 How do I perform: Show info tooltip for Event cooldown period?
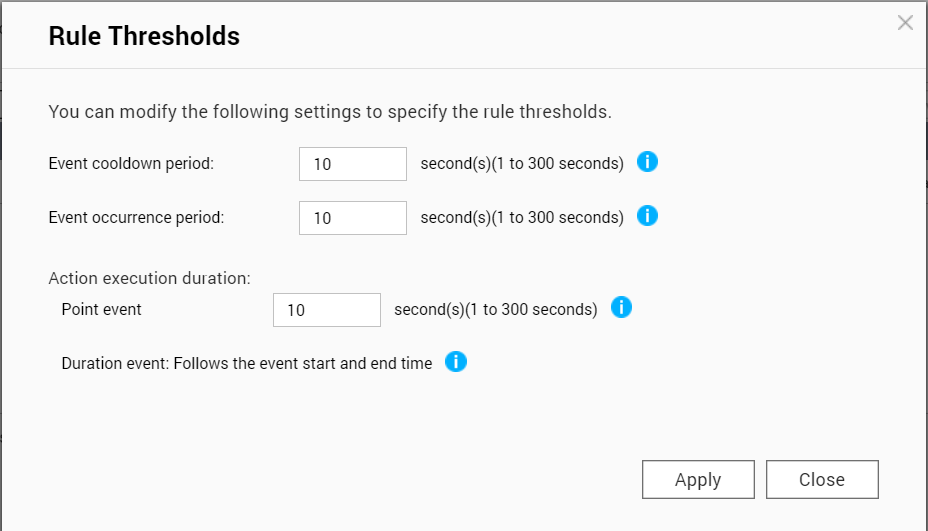(x=647, y=162)
